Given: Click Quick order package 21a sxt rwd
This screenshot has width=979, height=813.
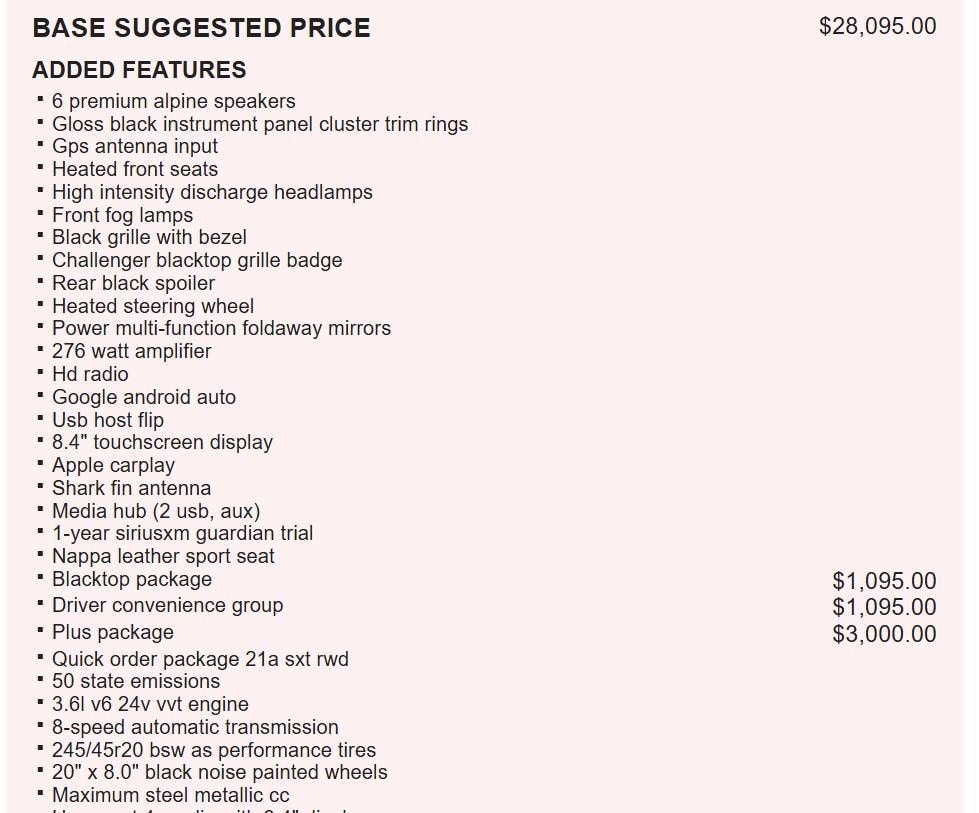Looking at the screenshot, I should click(x=200, y=659).
